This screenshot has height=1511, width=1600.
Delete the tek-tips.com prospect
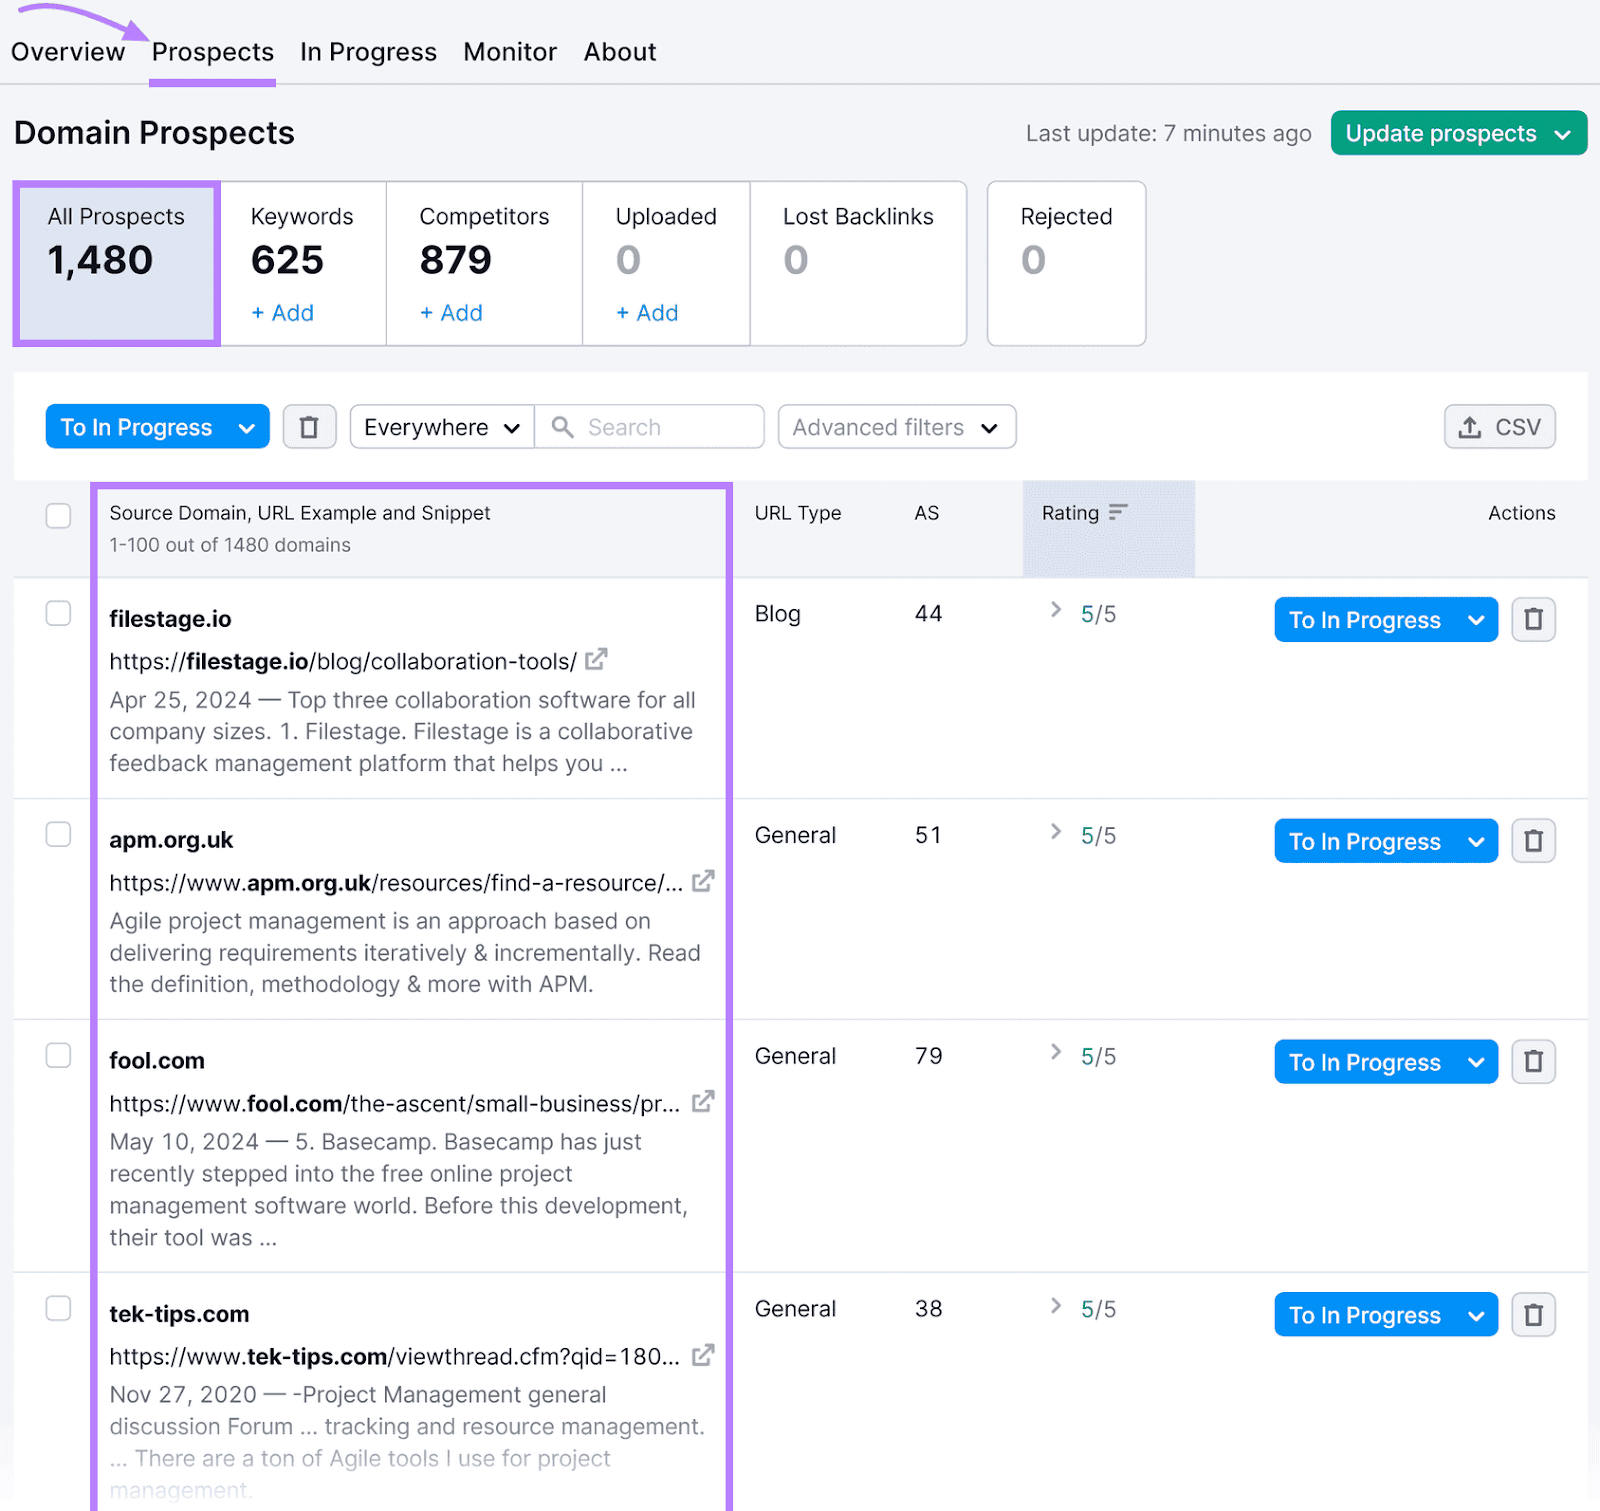tap(1533, 1314)
